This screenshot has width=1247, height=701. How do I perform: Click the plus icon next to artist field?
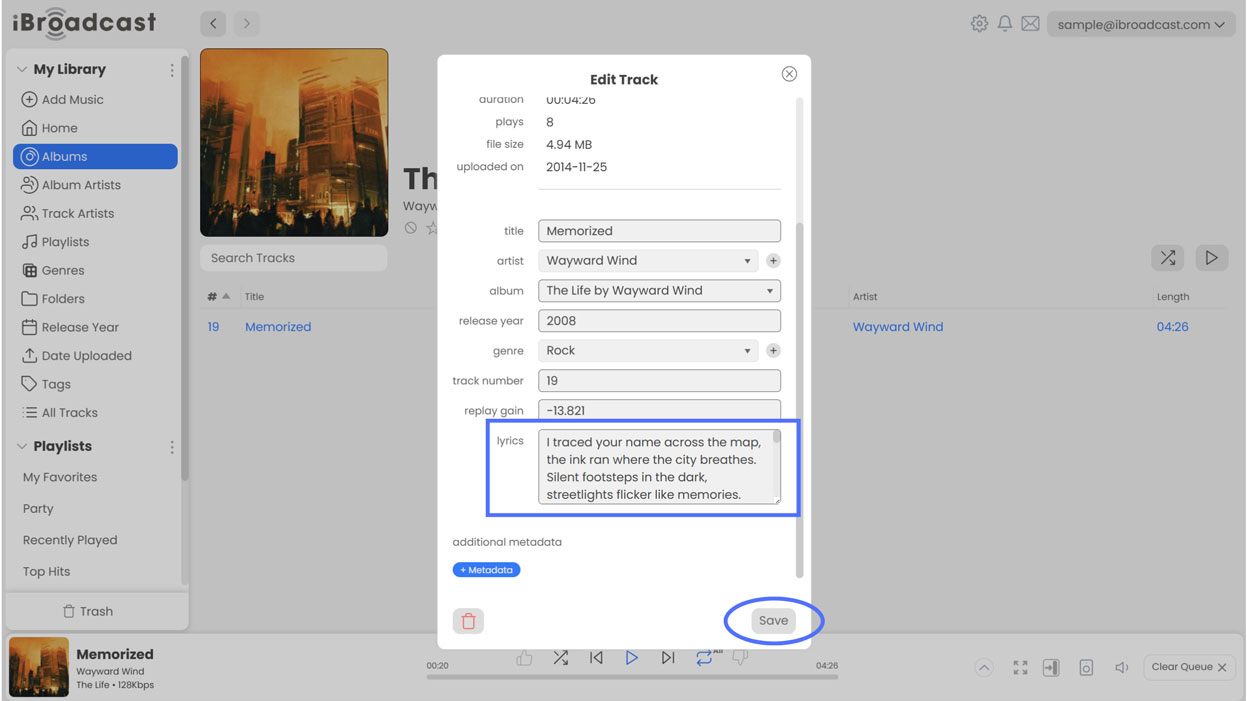pyautogui.click(x=773, y=261)
